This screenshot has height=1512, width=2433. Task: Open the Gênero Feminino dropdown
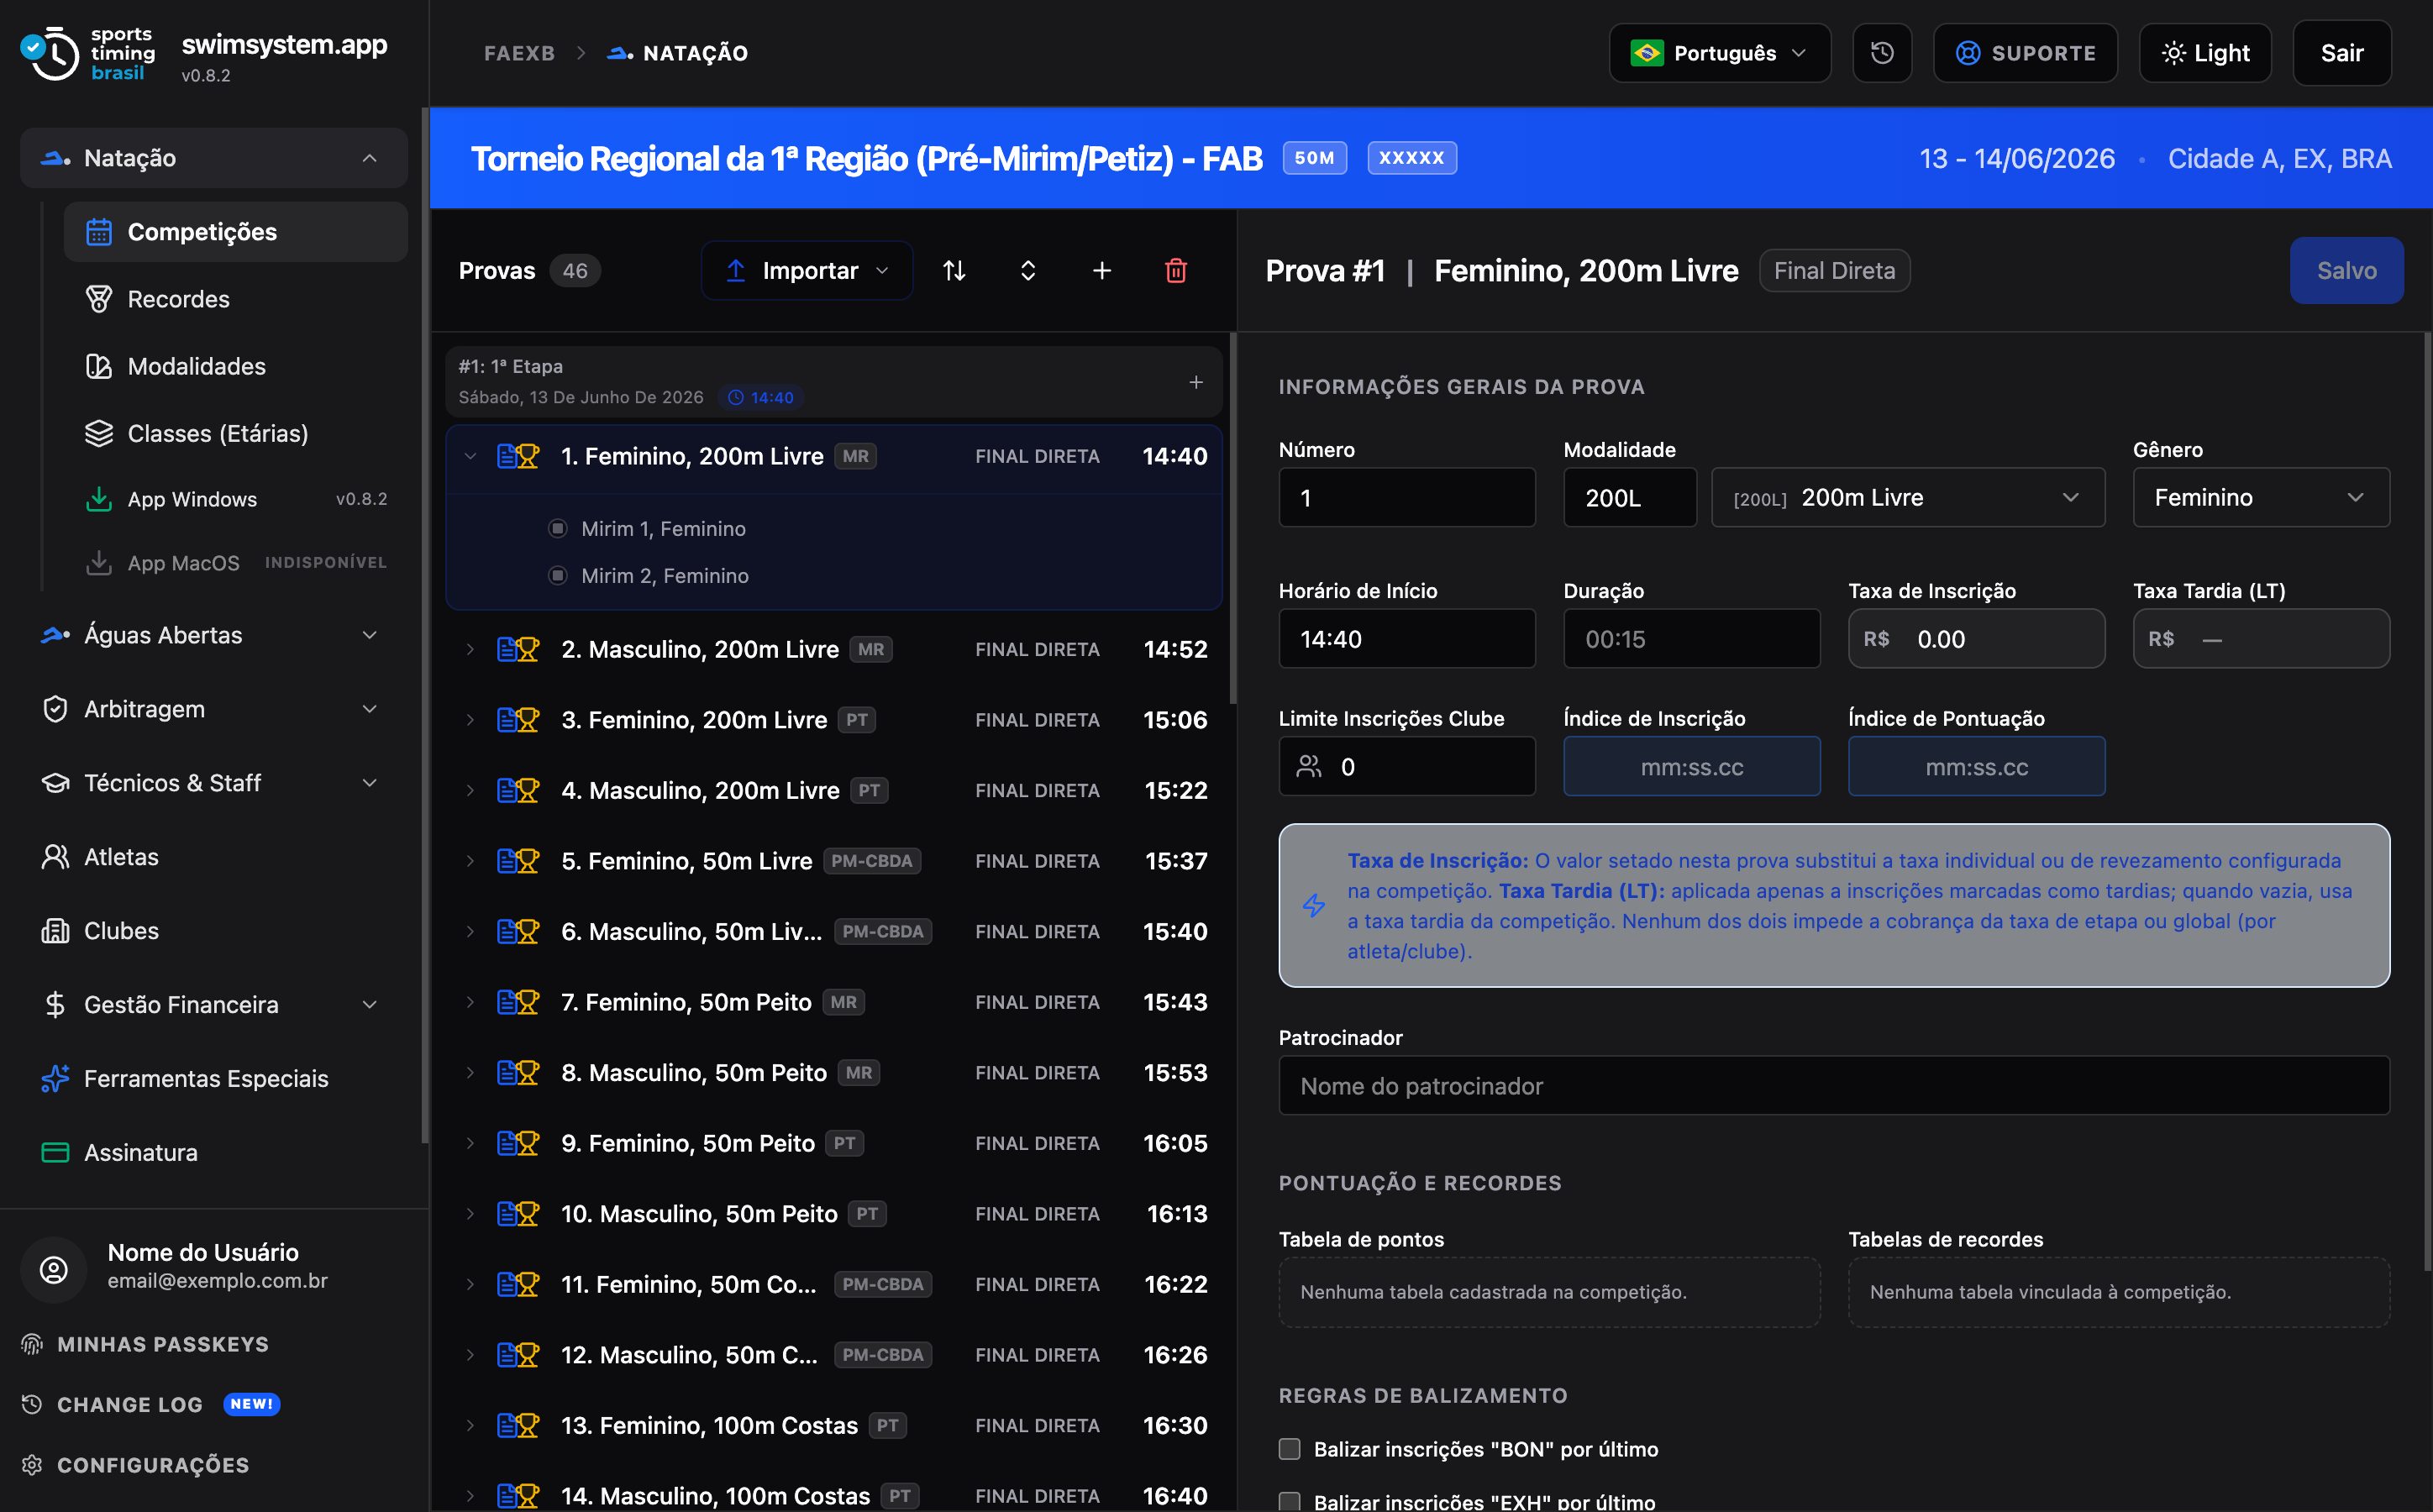point(2261,497)
